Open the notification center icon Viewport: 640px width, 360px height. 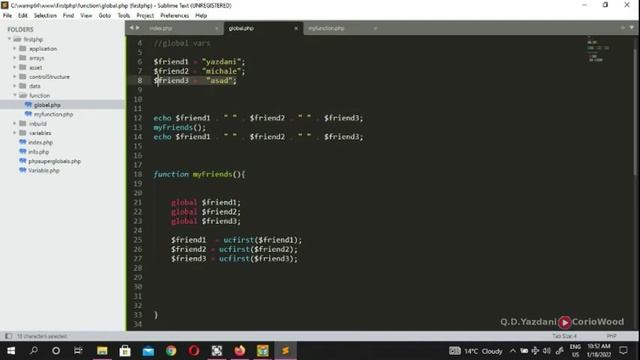623,351
